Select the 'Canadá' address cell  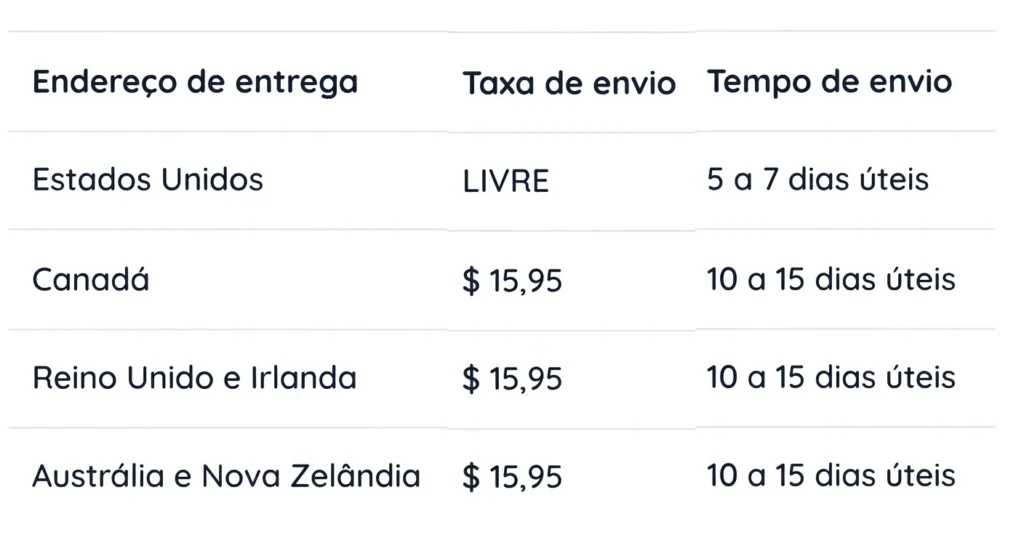click(x=91, y=279)
